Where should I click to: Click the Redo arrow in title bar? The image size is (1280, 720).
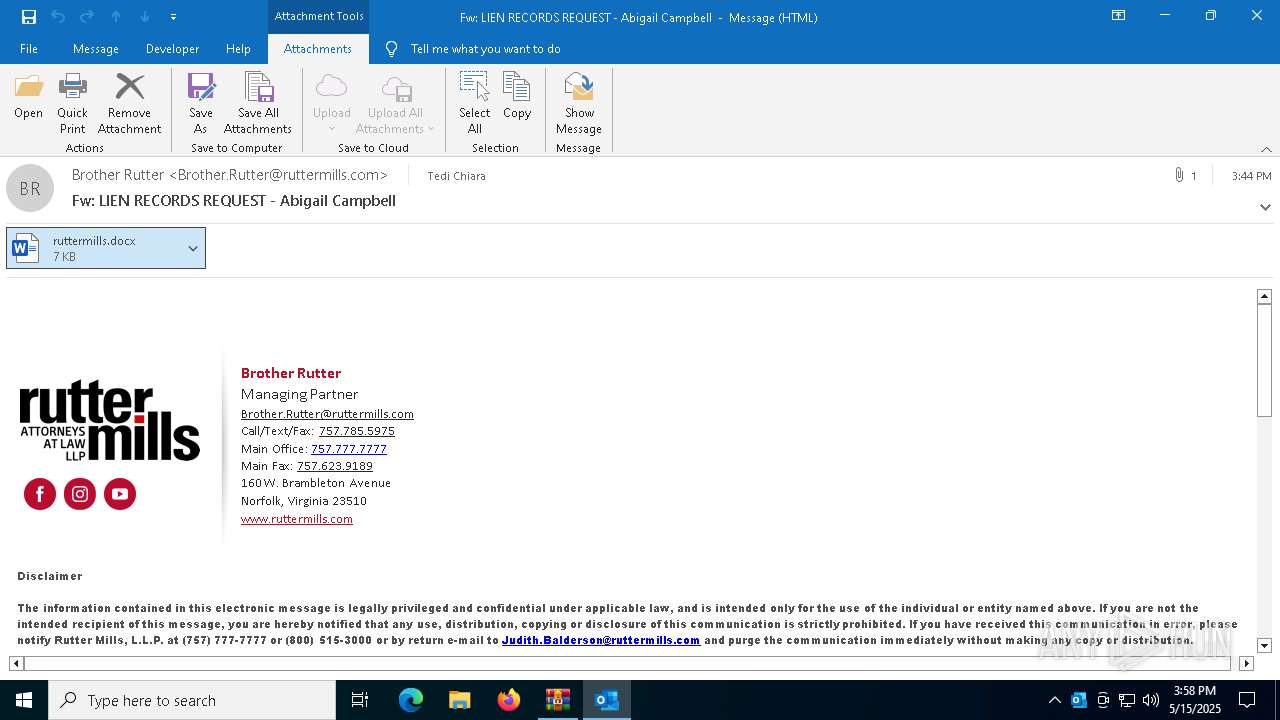tap(87, 17)
